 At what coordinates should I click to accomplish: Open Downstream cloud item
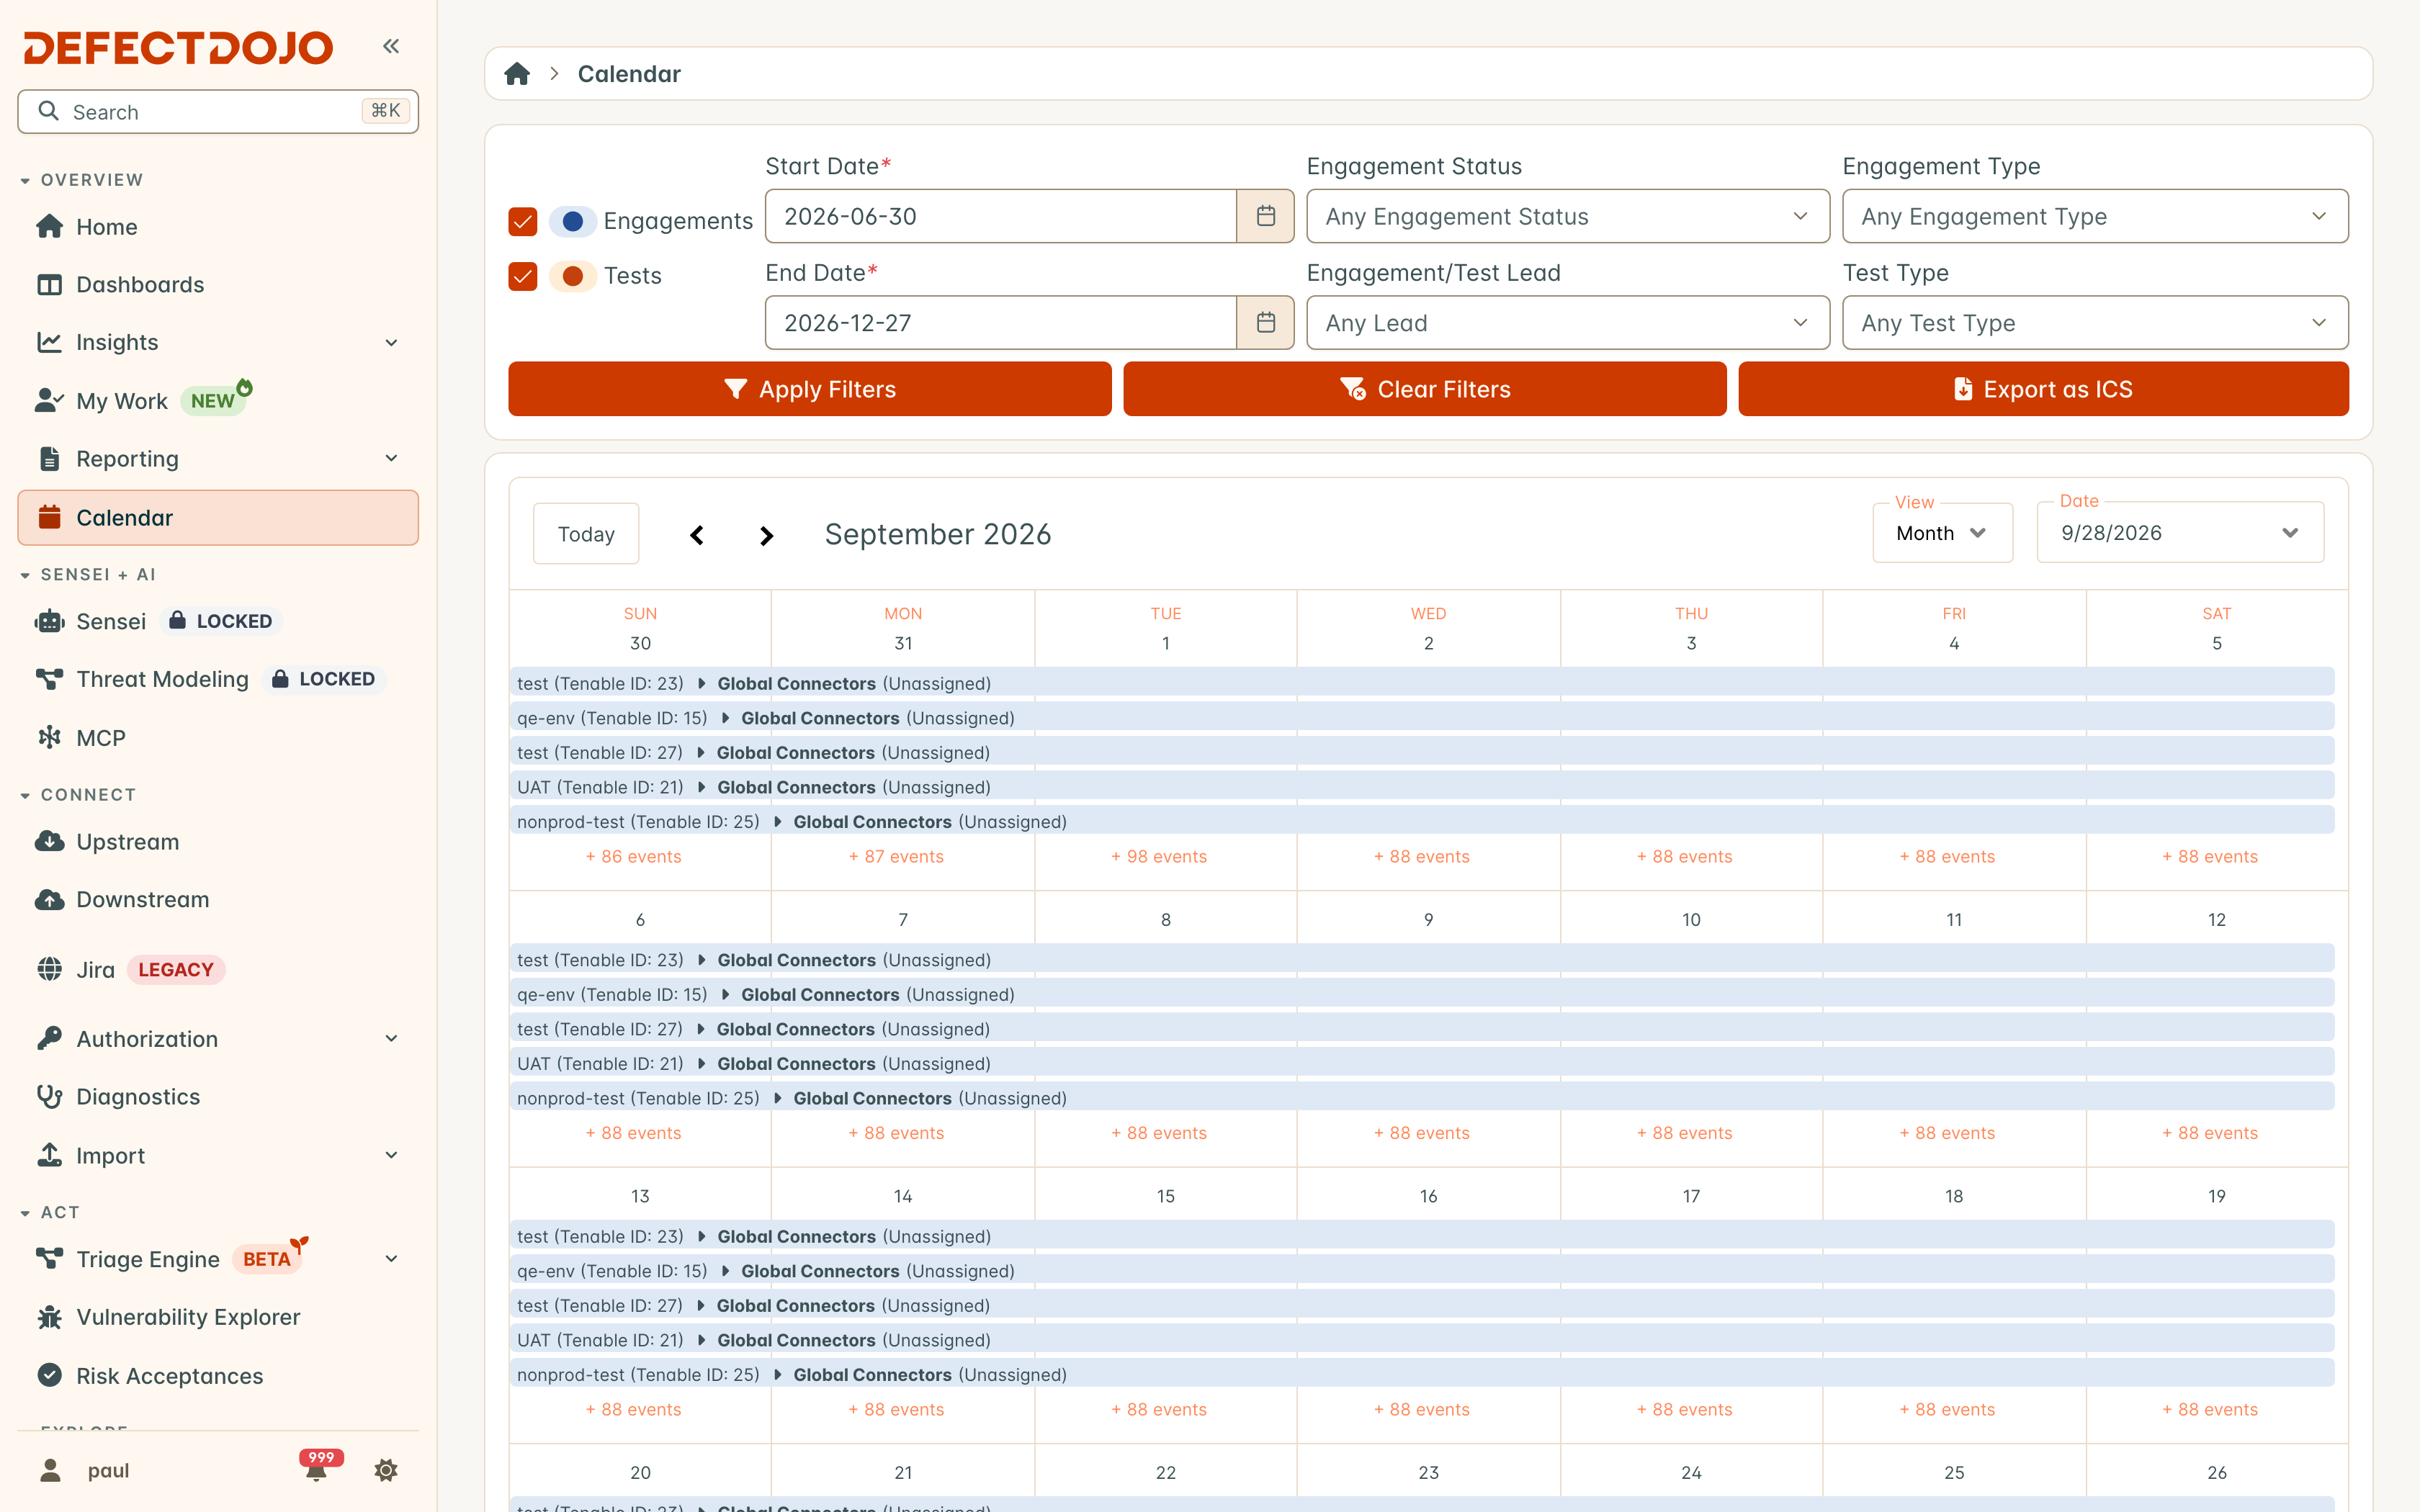tap(218, 899)
